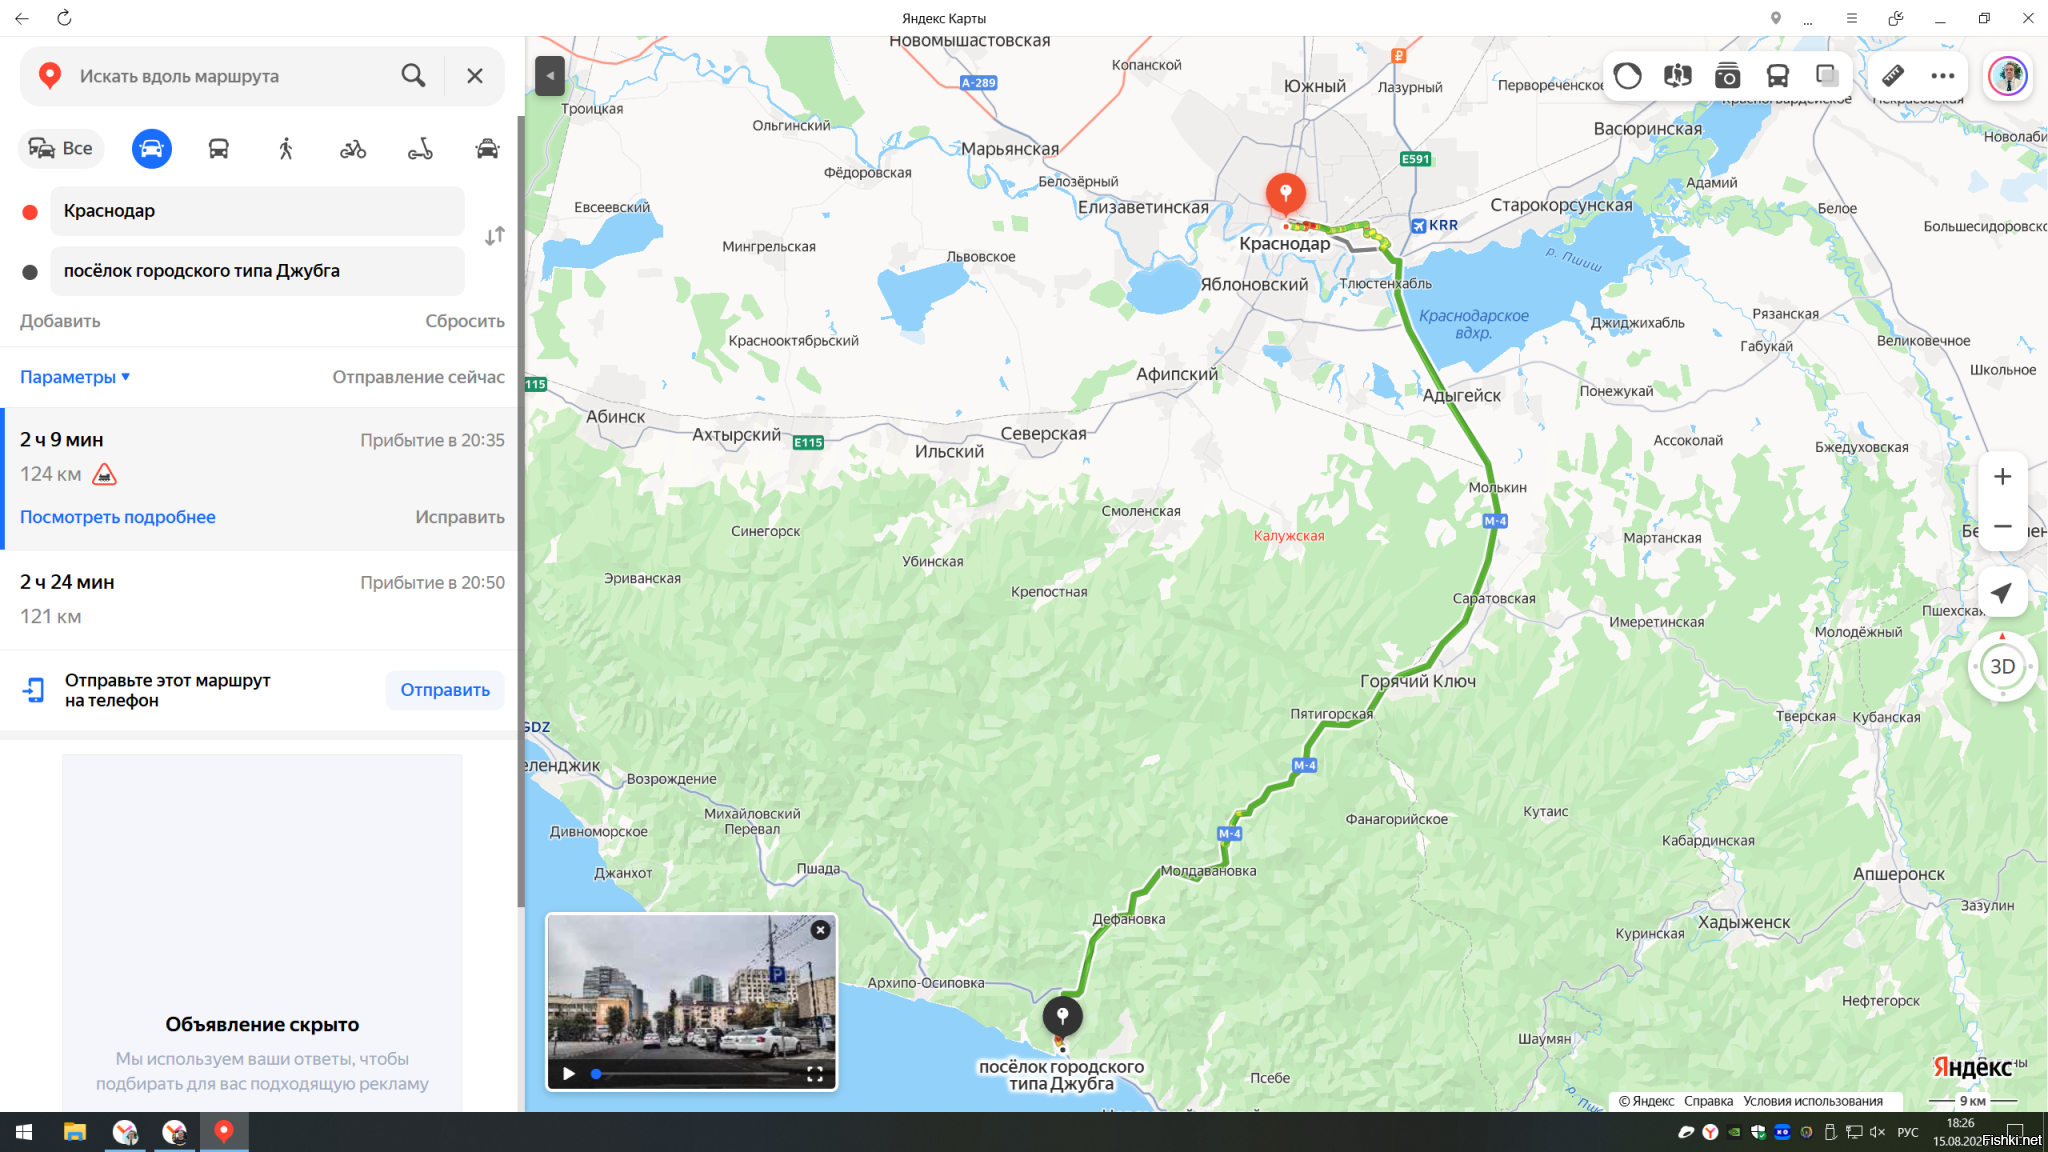Click the left panel vertical scrollbar

click(x=521, y=510)
